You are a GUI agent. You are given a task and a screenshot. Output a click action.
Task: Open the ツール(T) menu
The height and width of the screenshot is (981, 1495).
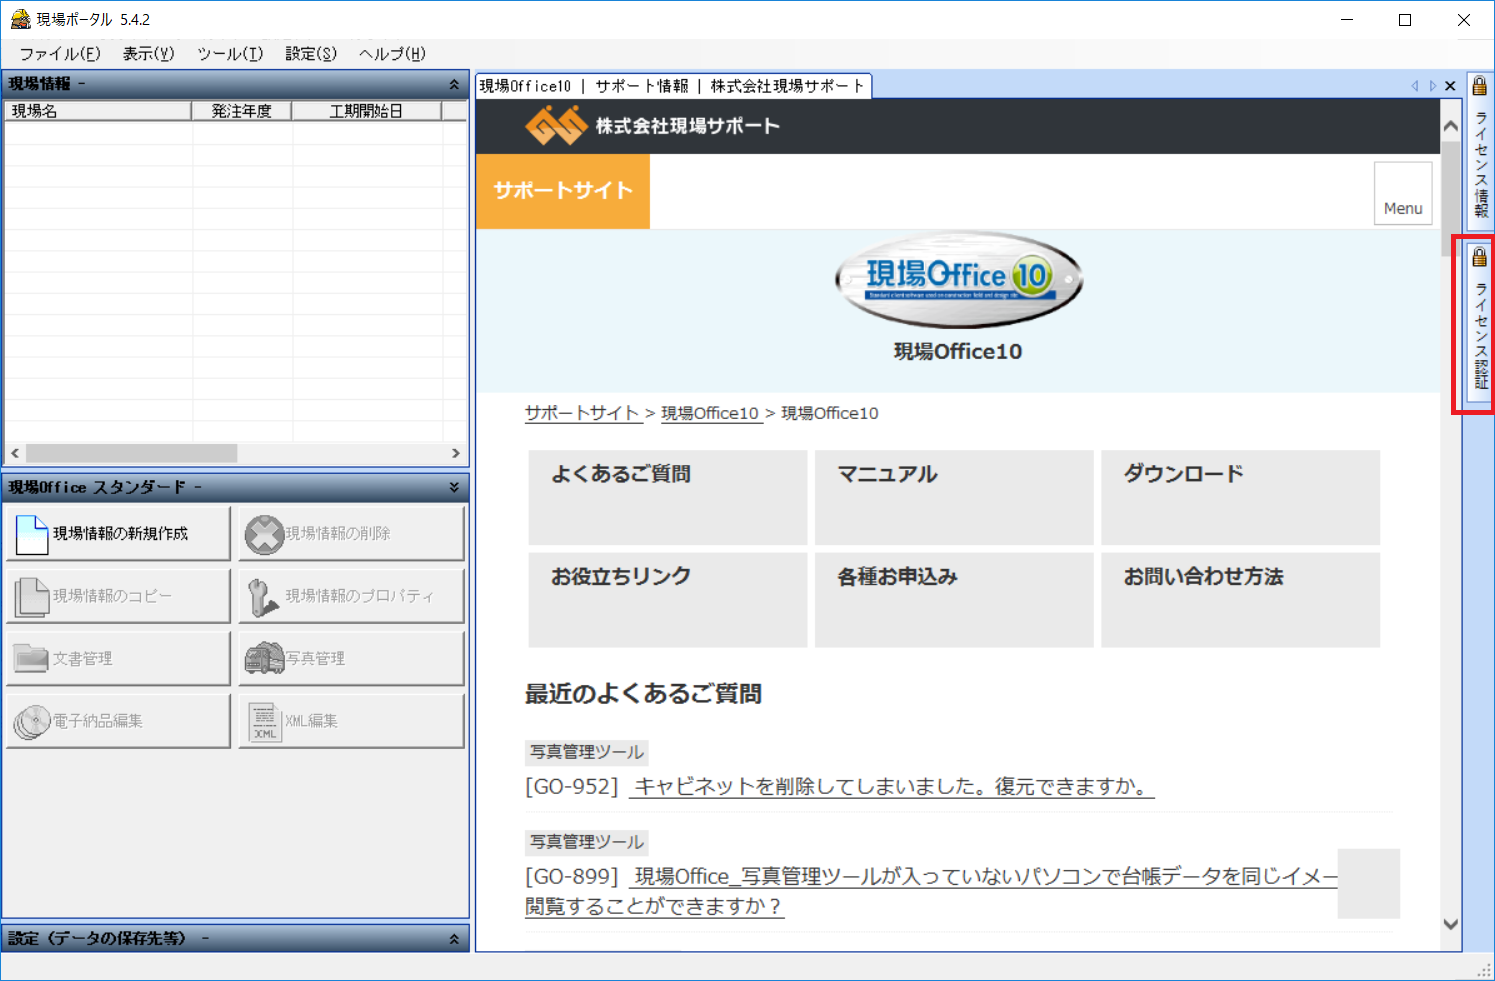pos(230,54)
